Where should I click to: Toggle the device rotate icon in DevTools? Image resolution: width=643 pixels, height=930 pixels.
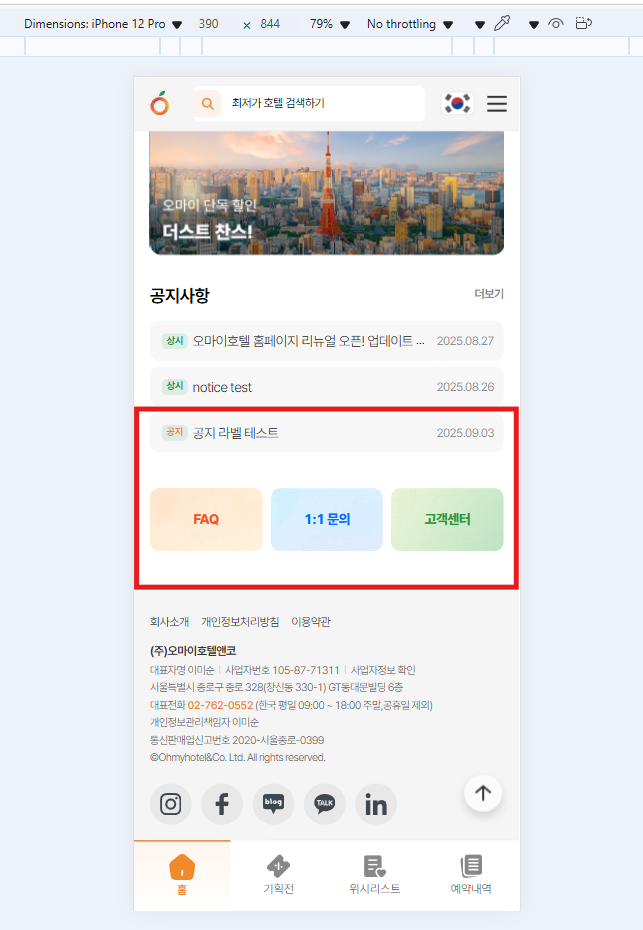tap(584, 24)
